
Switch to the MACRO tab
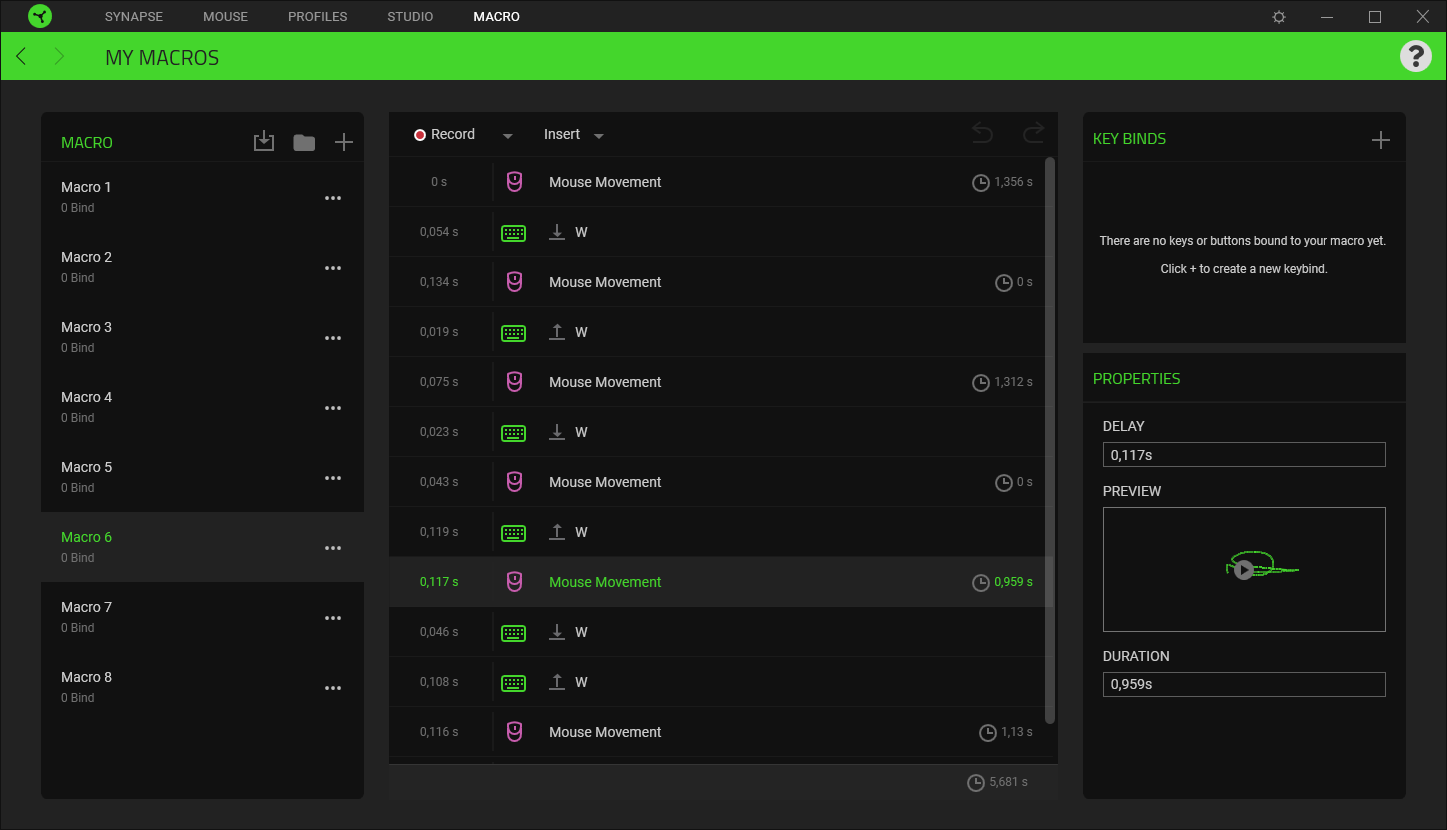click(497, 17)
